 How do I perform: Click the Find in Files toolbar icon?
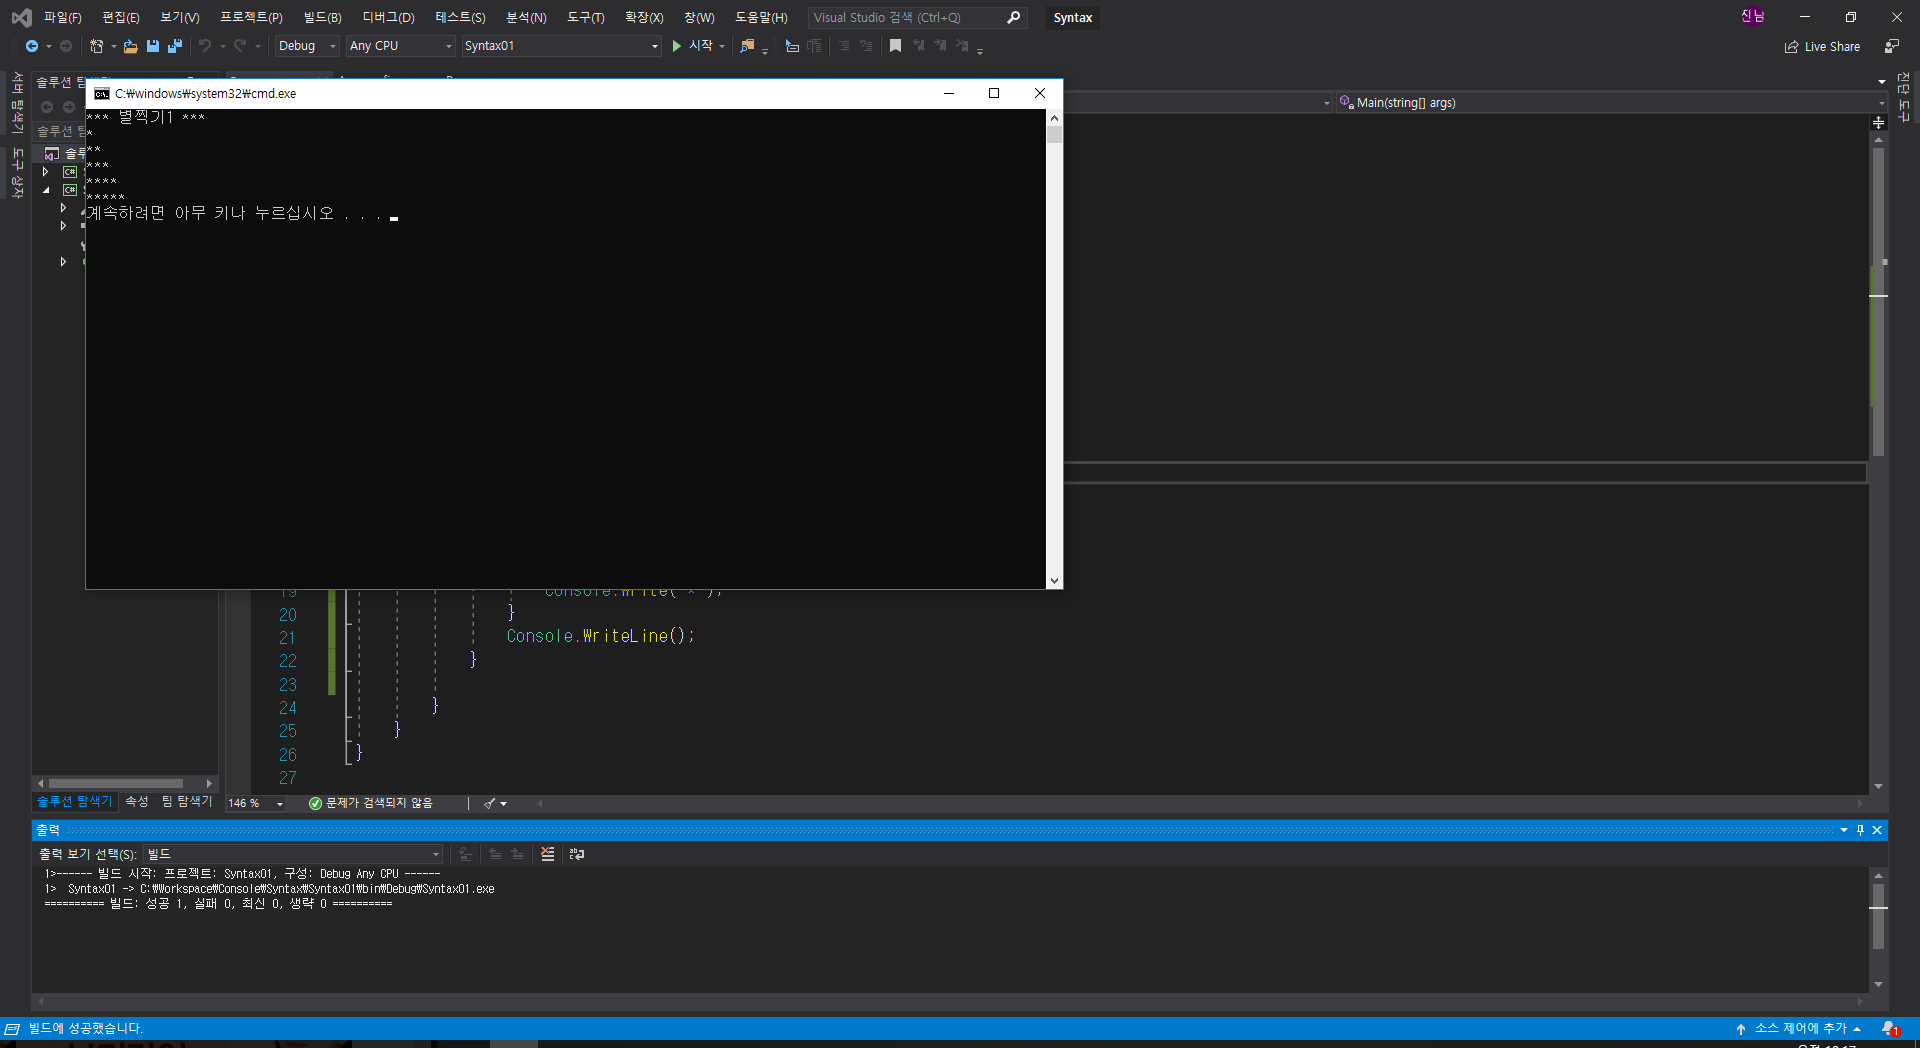pyautogui.click(x=747, y=46)
